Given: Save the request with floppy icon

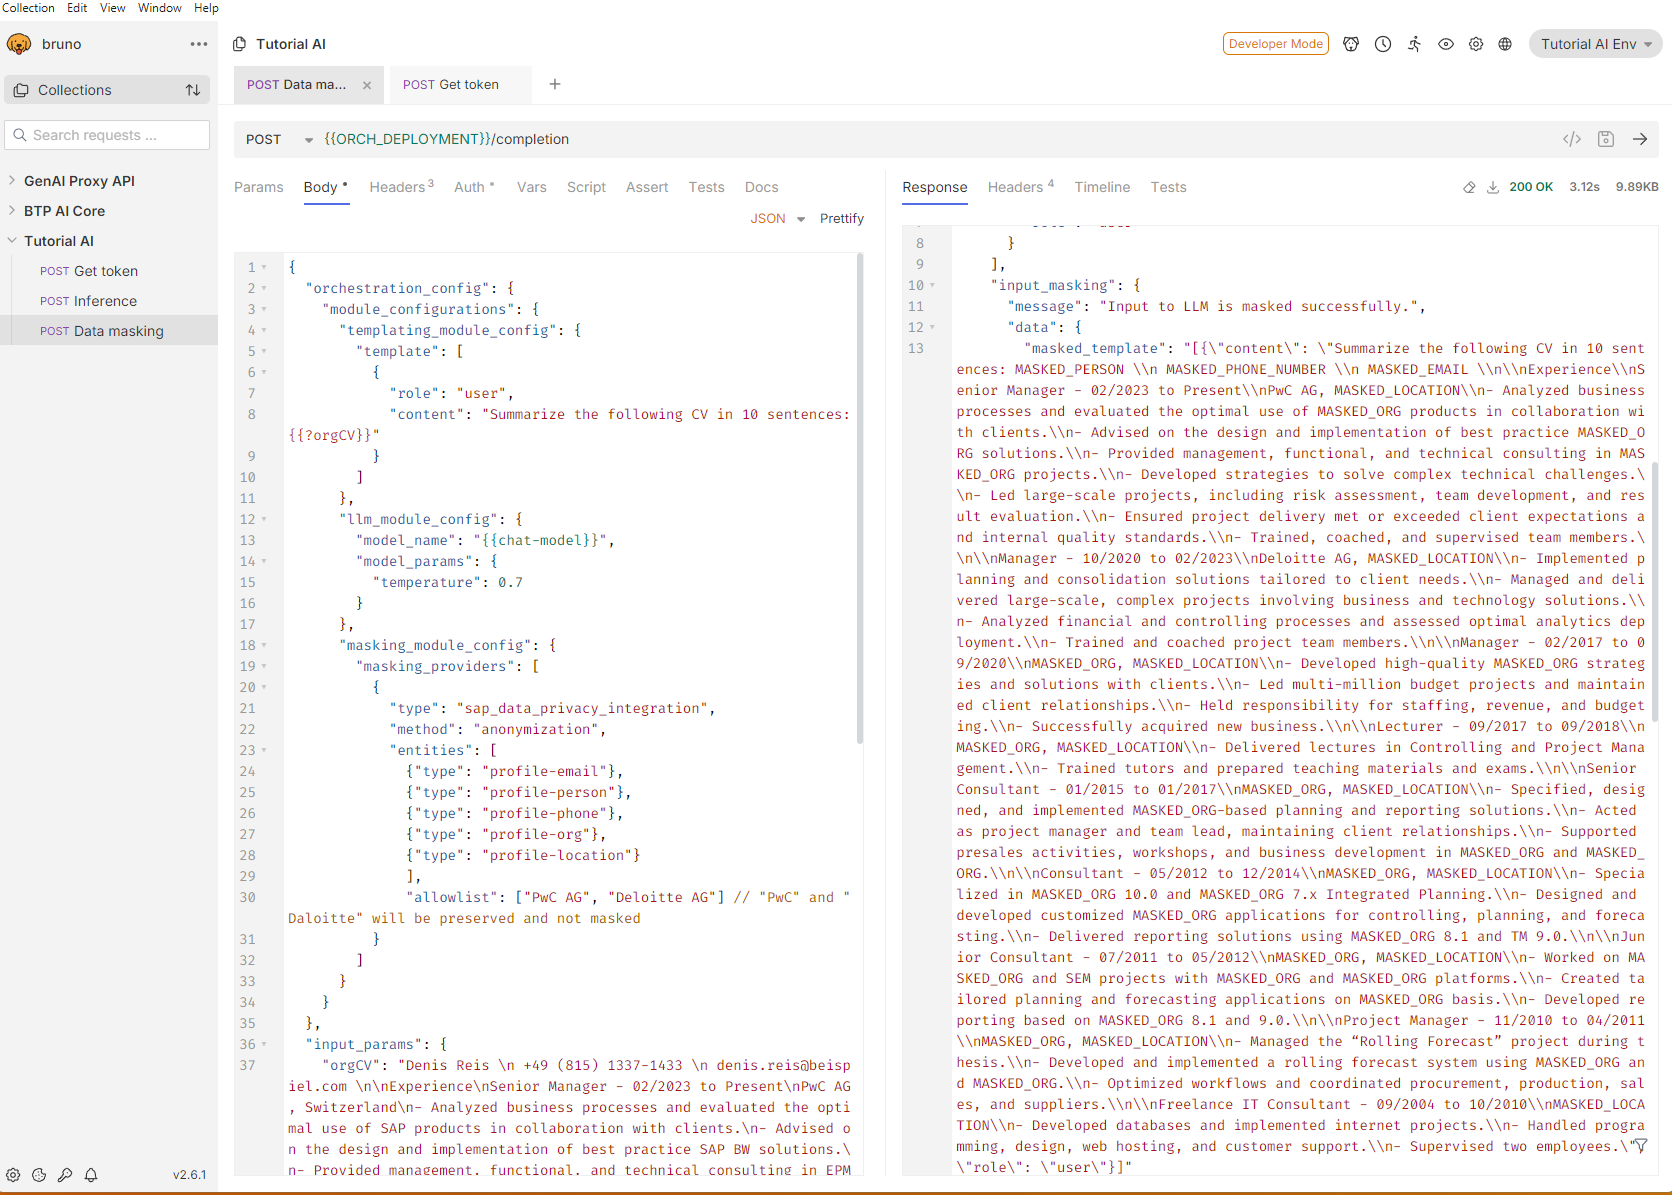Looking at the screenshot, I should 1606,139.
